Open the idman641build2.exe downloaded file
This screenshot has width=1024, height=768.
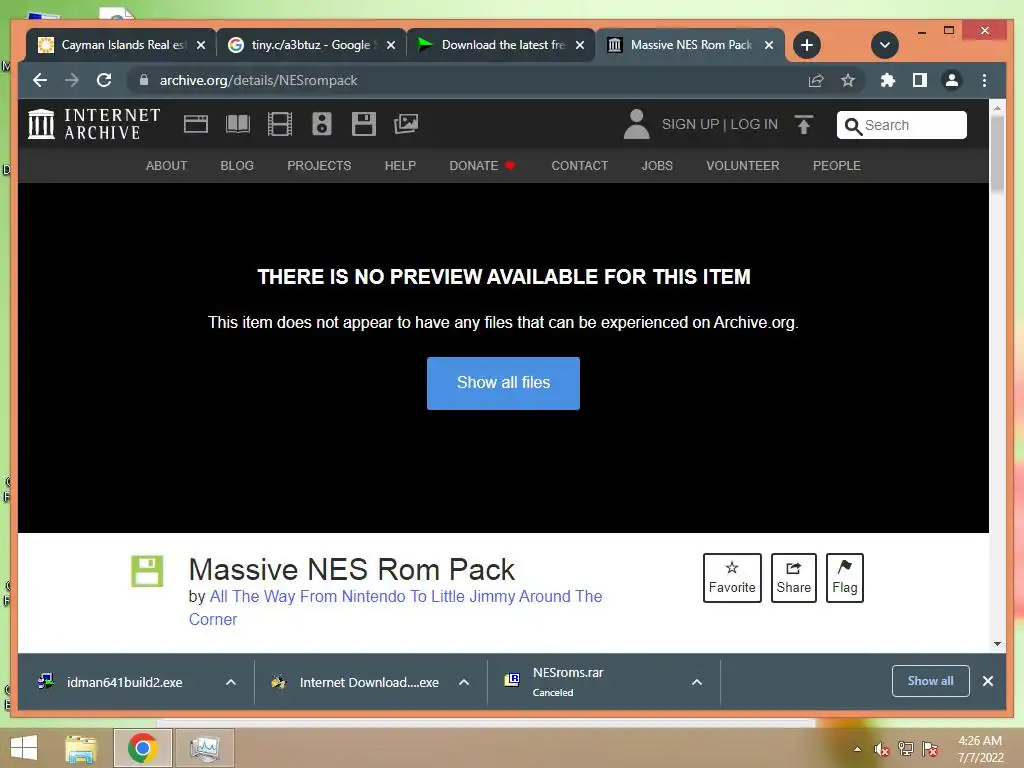point(124,682)
